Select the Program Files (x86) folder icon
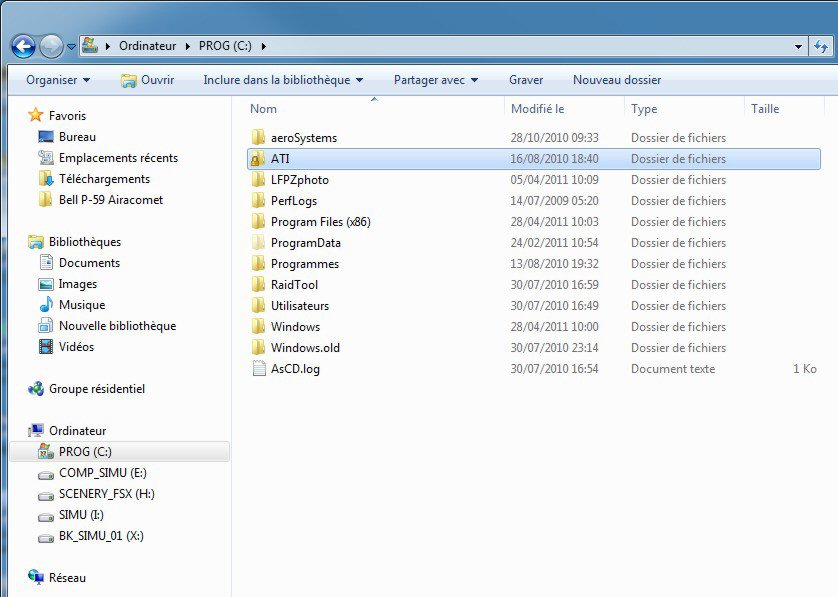The width and height of the screenshot is (838, 597). pyautogui.click(x=258, y=221)
